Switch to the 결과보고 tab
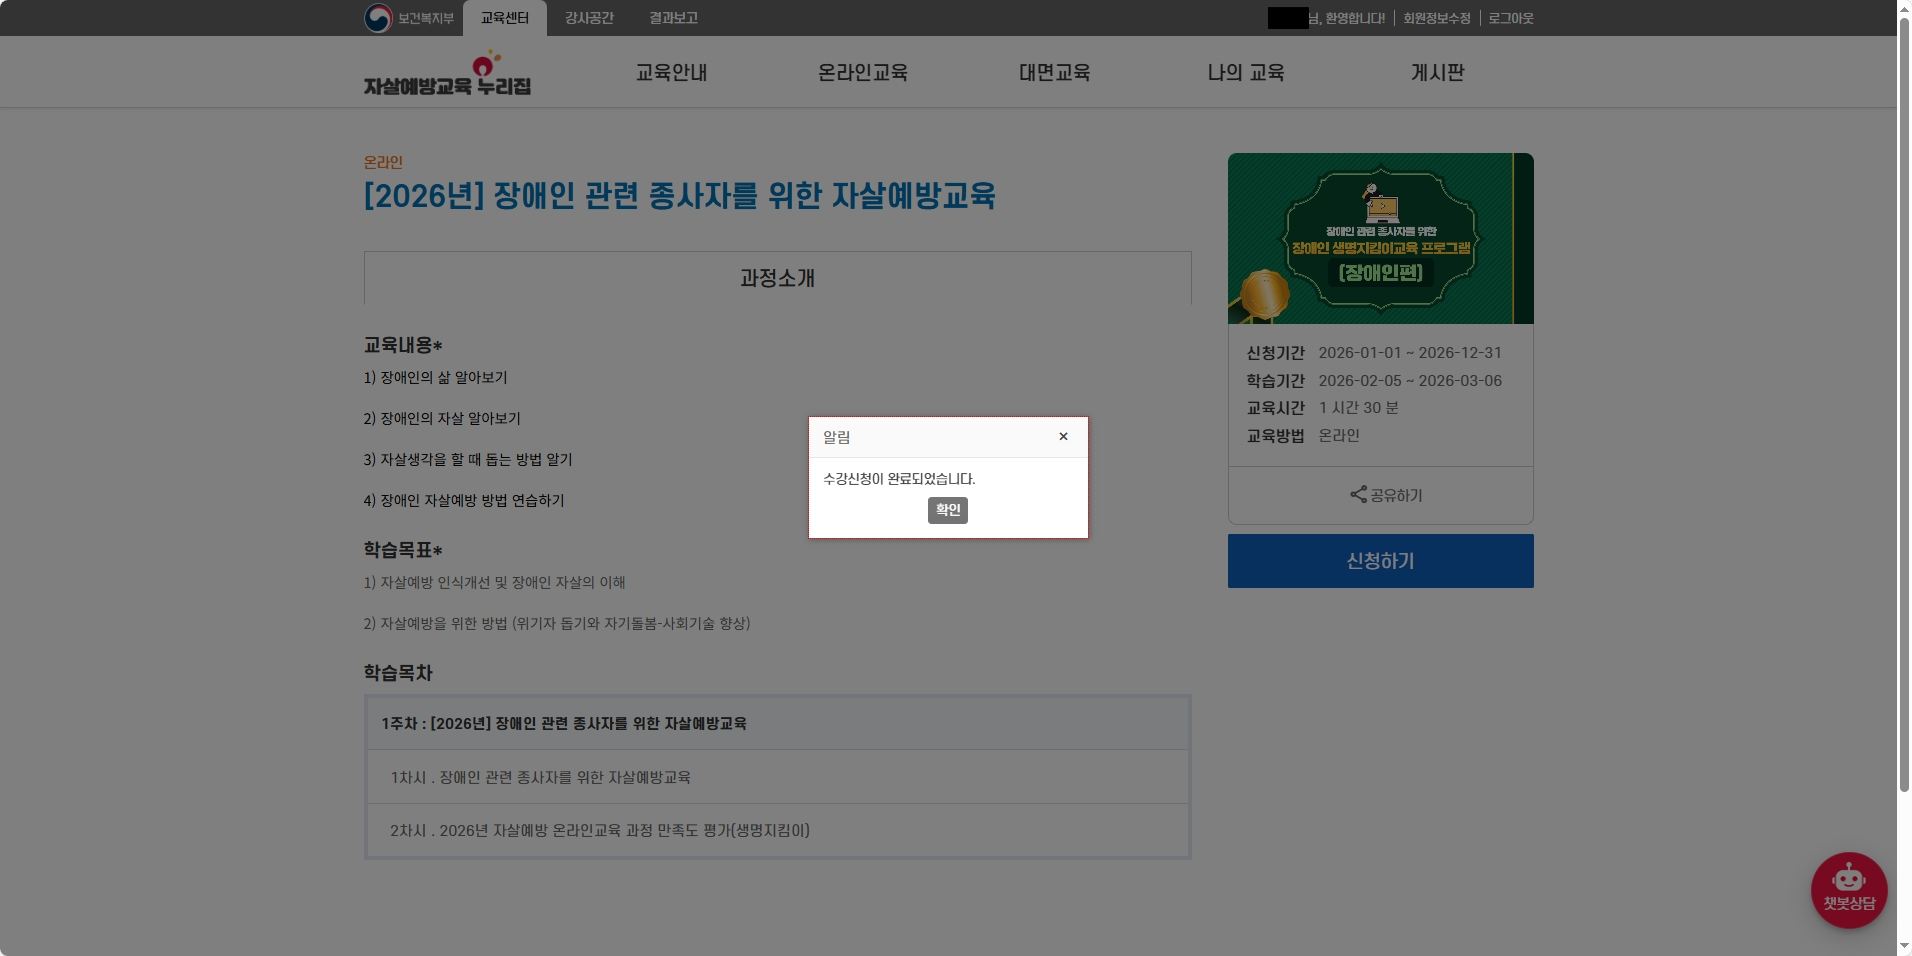Image resolution: width=1912 pixels, height=956 pixels. pos(673,18)
